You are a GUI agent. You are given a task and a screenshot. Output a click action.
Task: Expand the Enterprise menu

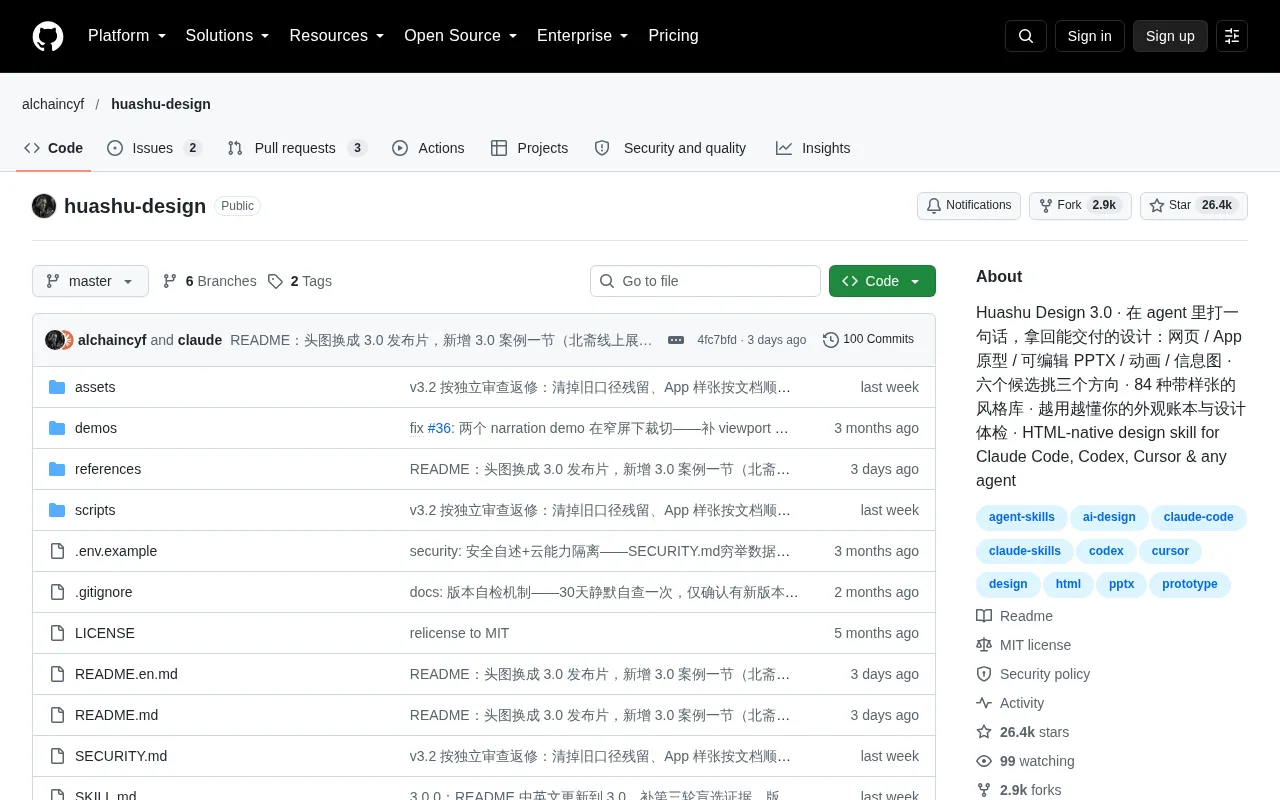click(x=583, y=36)
